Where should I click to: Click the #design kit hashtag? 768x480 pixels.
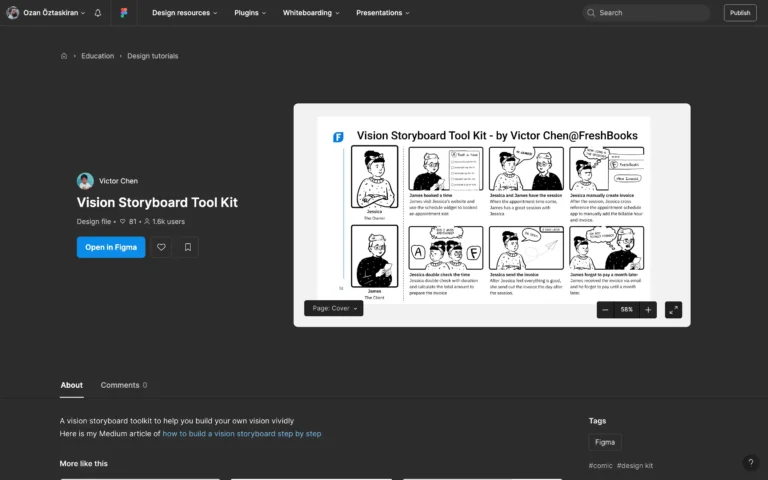[x=635, y=465]
